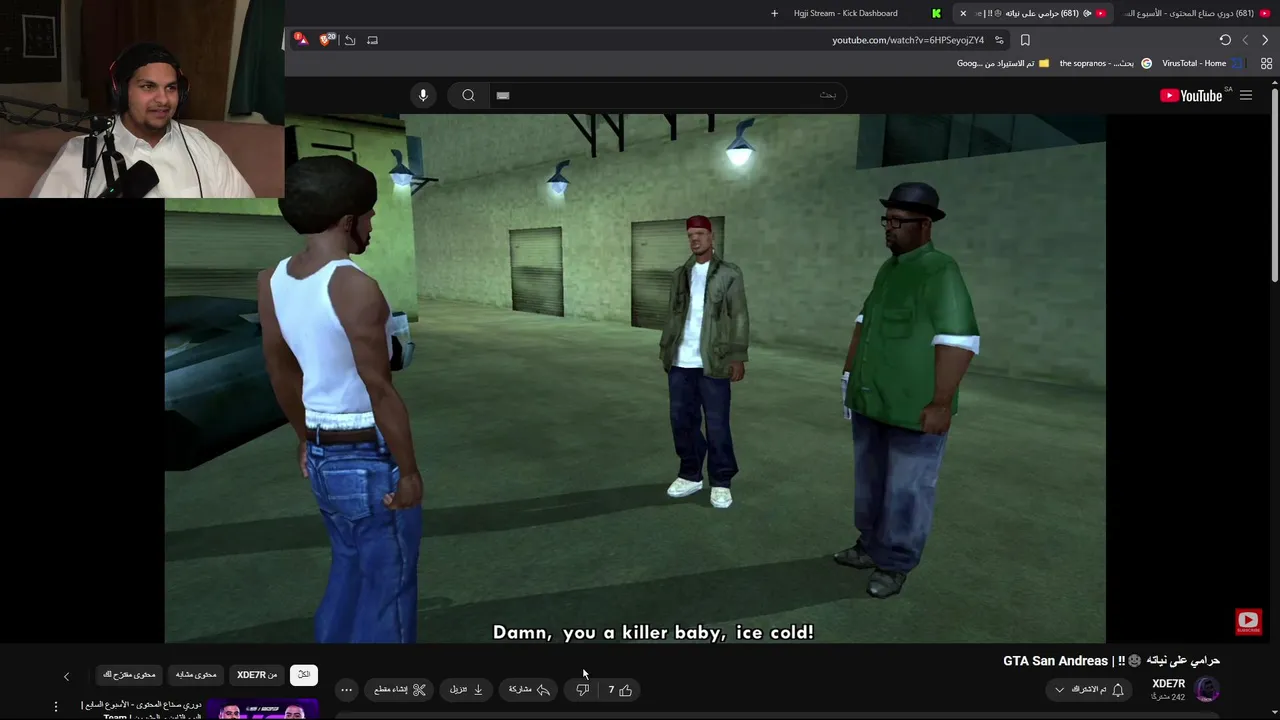Open the XDE7R channel name link

click(1168, 684)
